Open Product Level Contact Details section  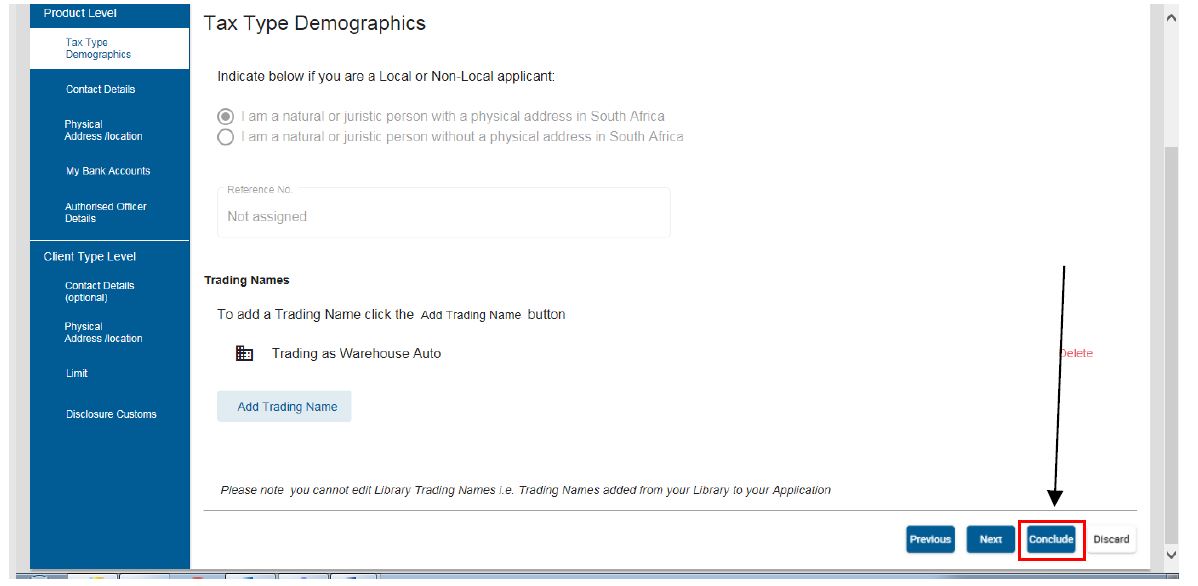click(x=100, y=89)
